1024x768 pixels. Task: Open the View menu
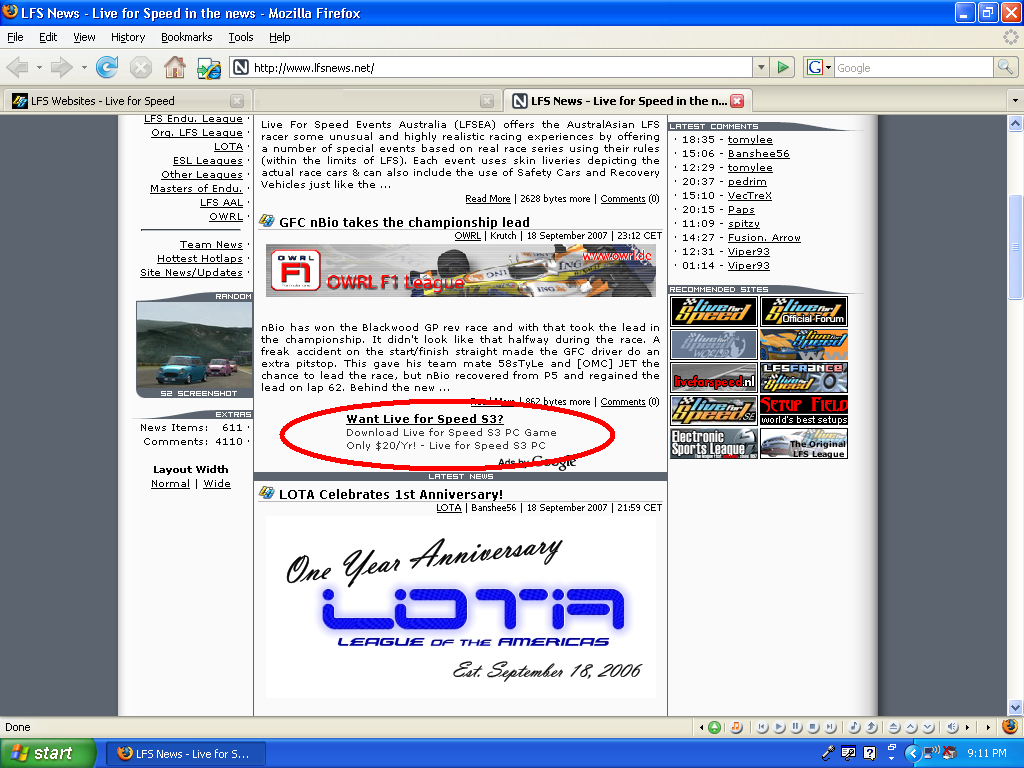(x=84, y=37)
